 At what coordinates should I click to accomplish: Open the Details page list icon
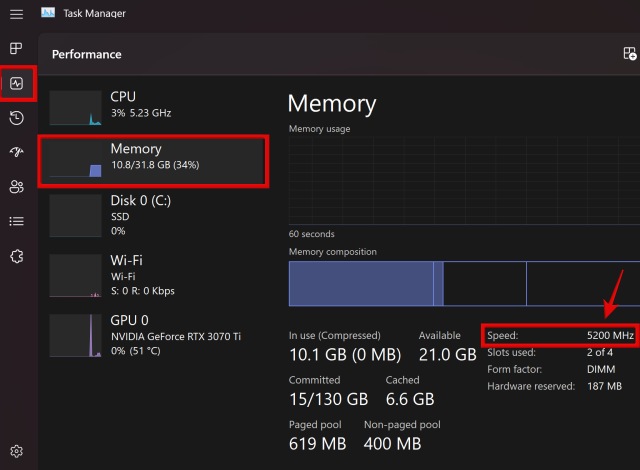16,221
